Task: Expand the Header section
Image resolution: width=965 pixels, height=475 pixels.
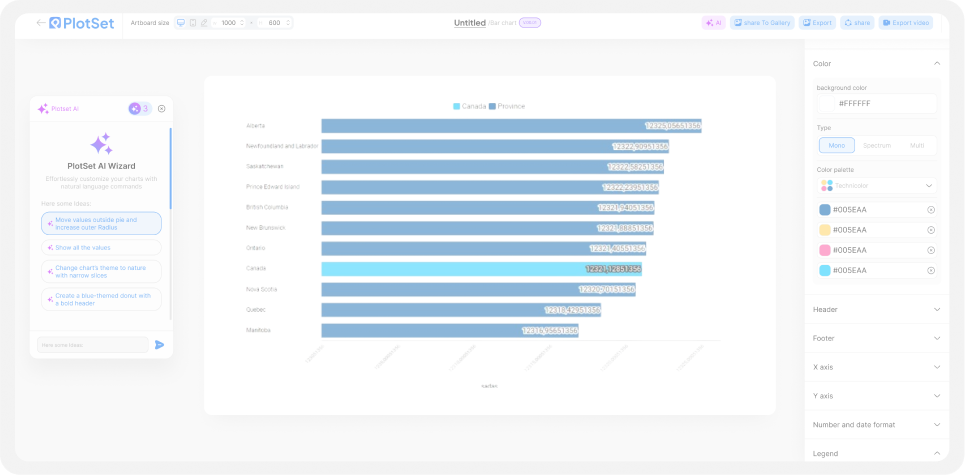Action: [x=876, y=309]
